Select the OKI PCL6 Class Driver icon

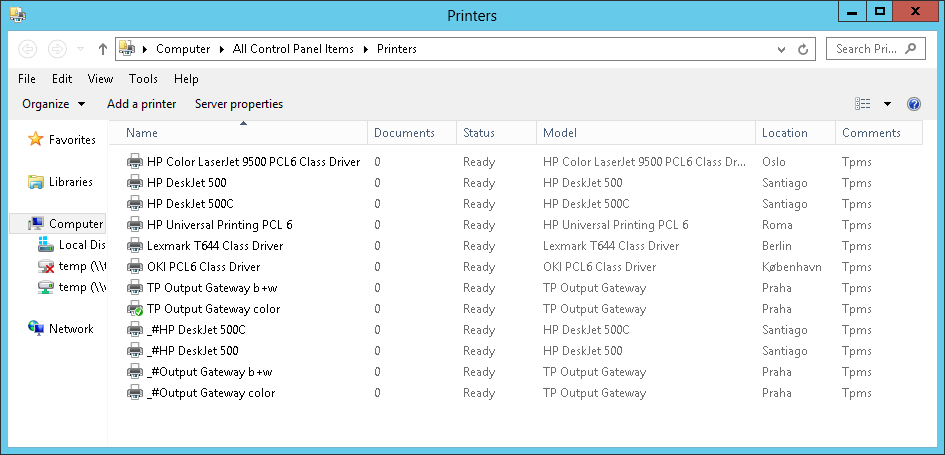tap(135, 267)
